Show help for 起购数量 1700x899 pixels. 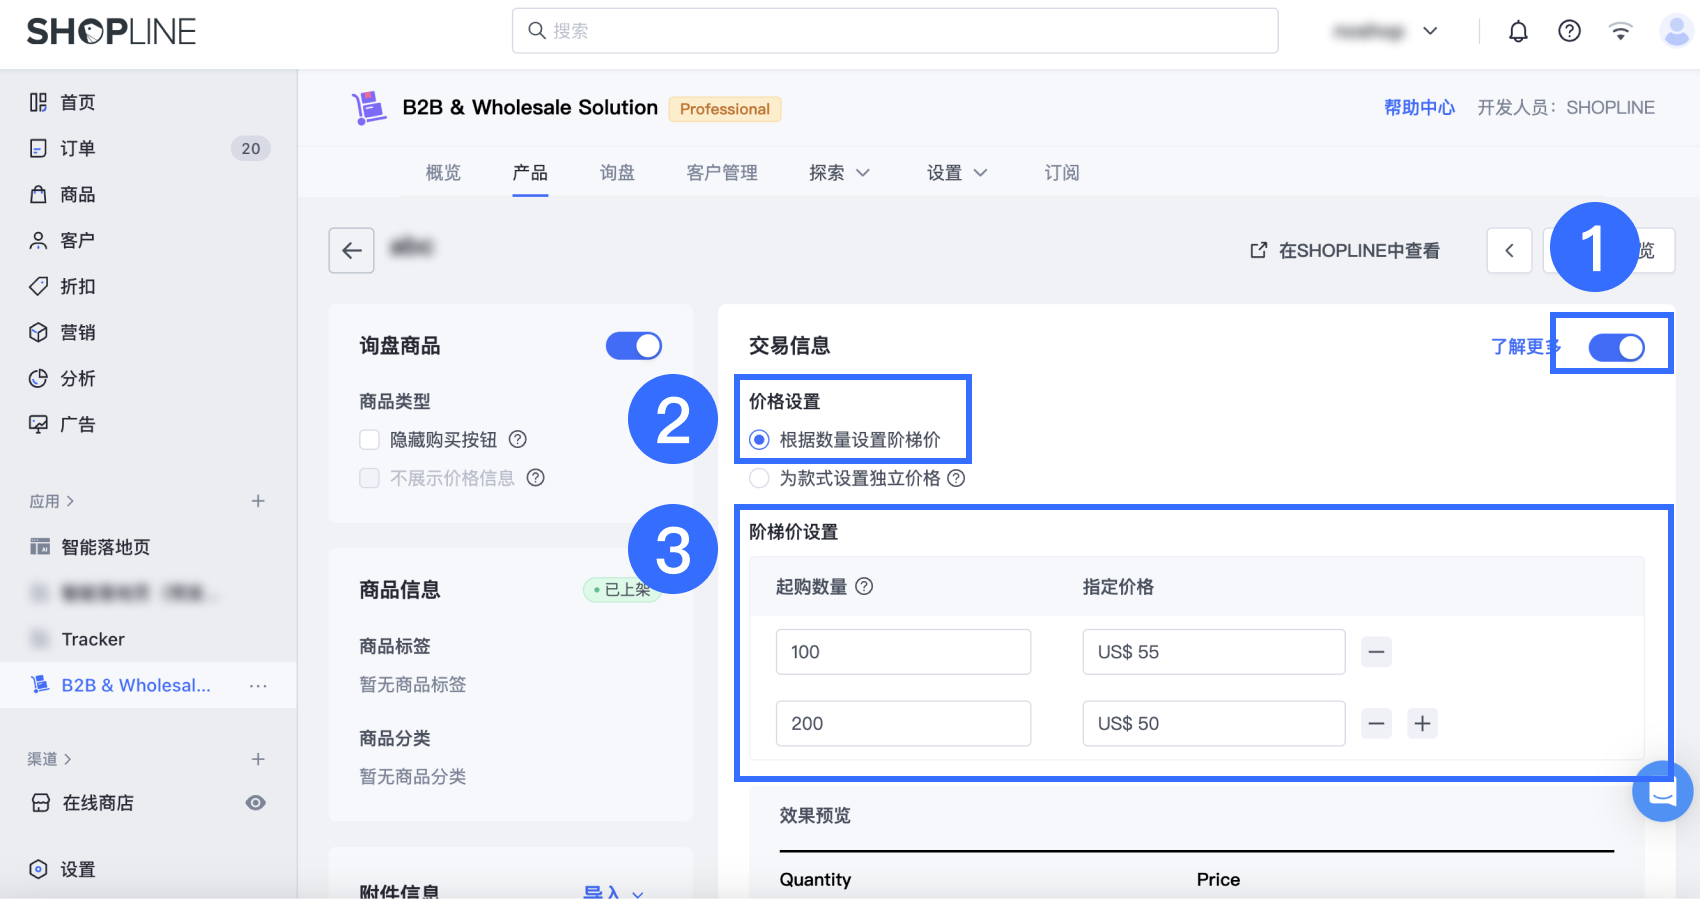coord(865,587)
